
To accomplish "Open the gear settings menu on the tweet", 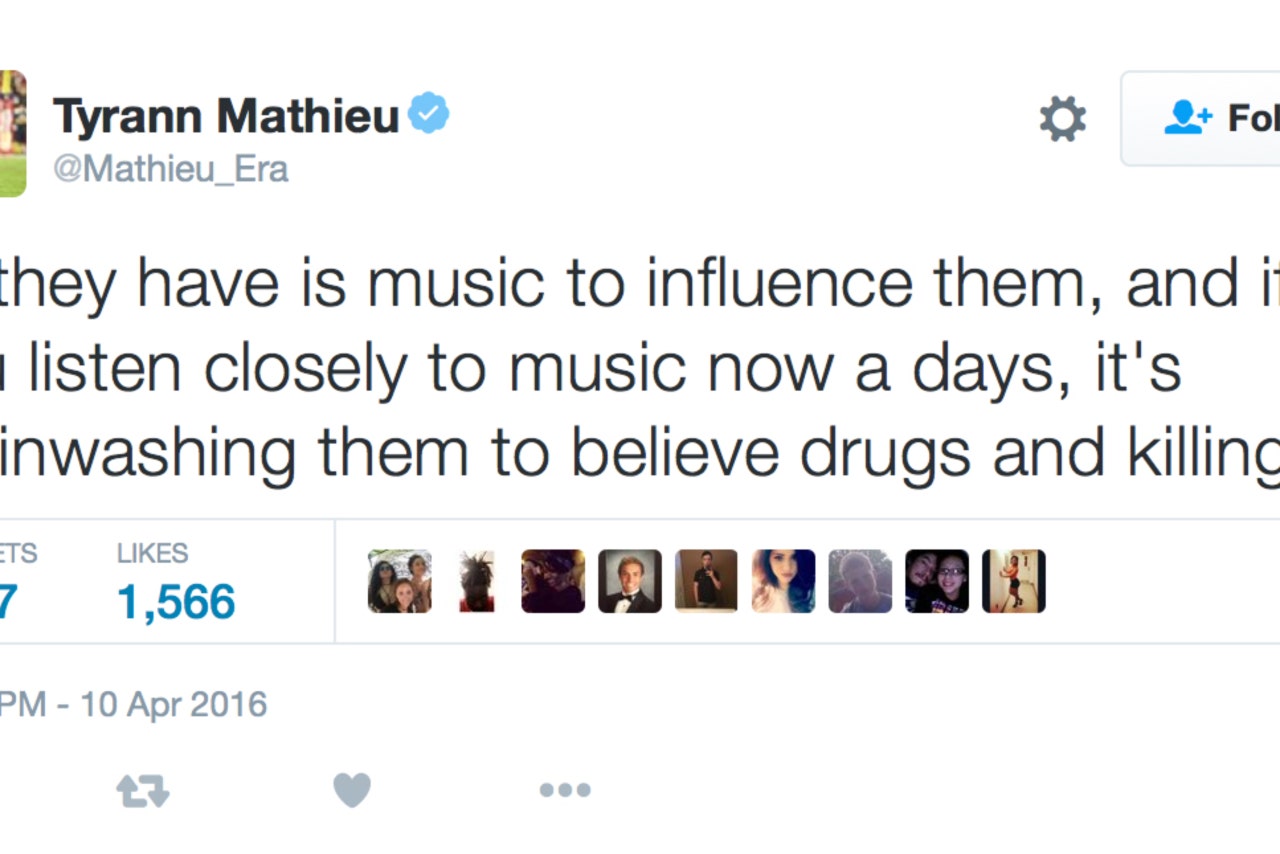I will click(1062, 119).
